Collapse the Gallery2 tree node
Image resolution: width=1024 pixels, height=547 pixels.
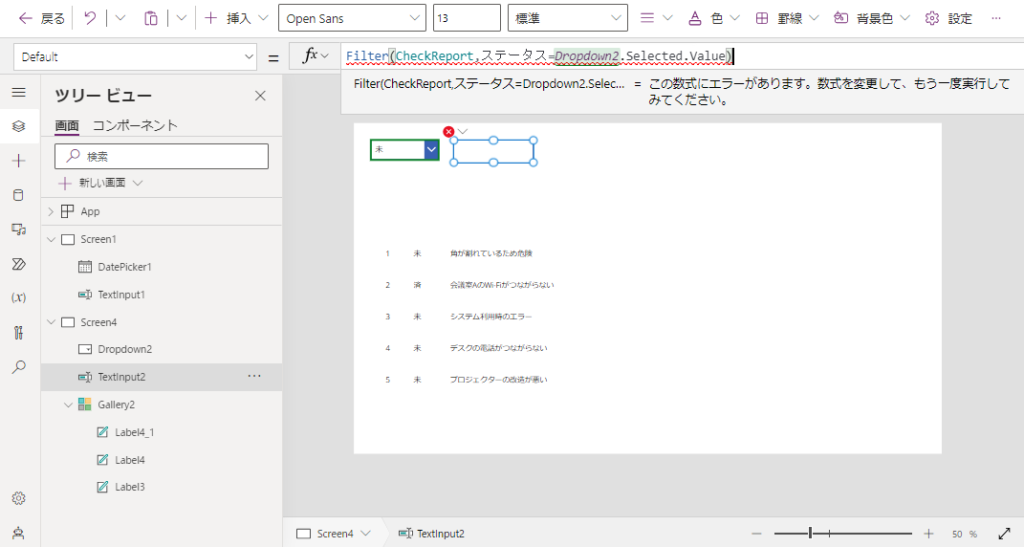click(68, 405)
